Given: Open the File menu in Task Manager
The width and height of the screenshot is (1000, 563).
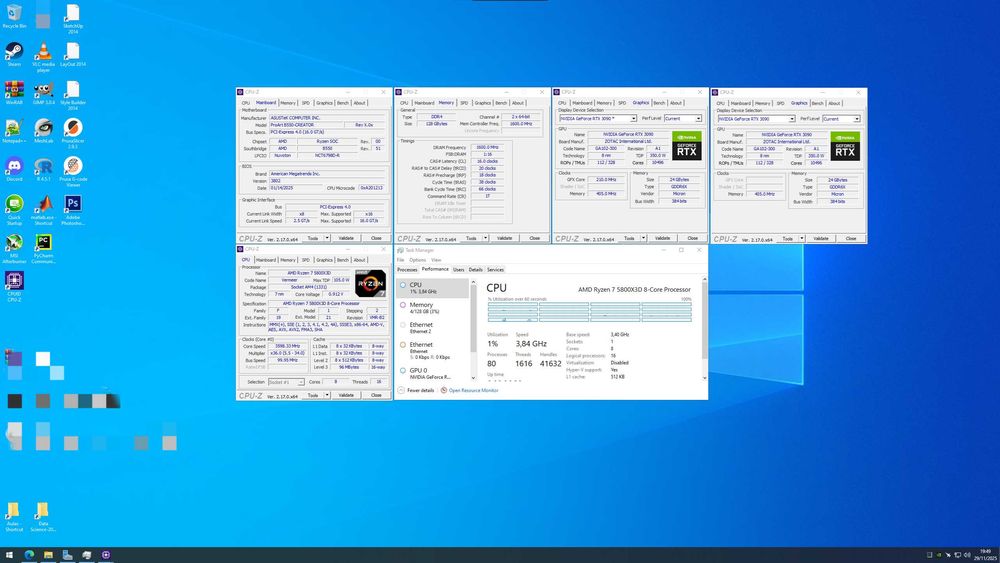Looking at the screenshot, I should [401, 260].
